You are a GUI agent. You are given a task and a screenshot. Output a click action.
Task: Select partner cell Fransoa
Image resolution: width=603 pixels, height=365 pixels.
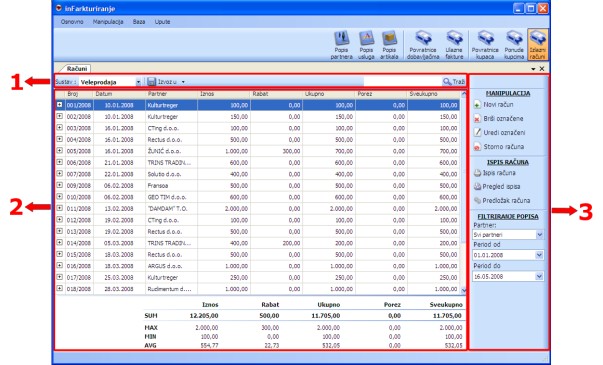click(x=172, y=185)
